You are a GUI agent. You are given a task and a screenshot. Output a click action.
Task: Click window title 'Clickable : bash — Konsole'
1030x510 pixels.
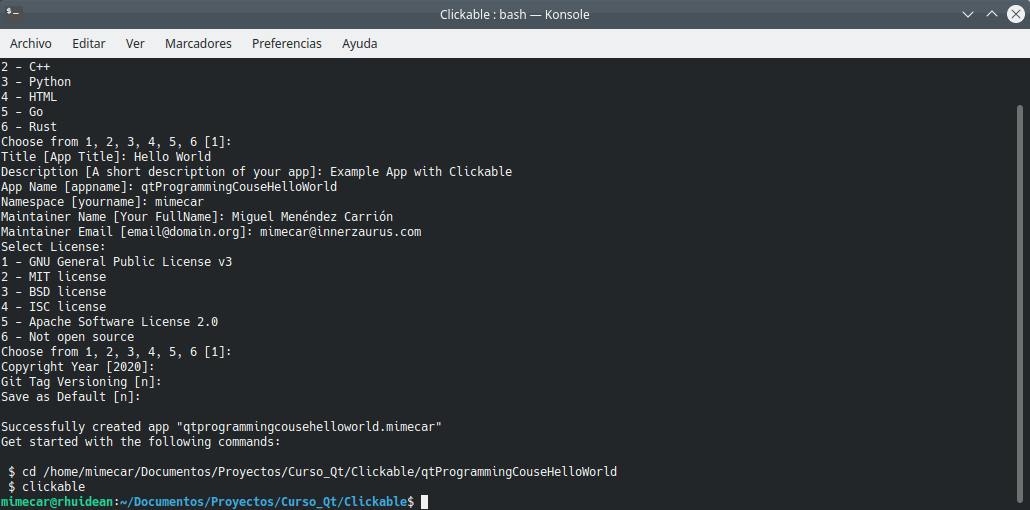[x=515, y=14]
